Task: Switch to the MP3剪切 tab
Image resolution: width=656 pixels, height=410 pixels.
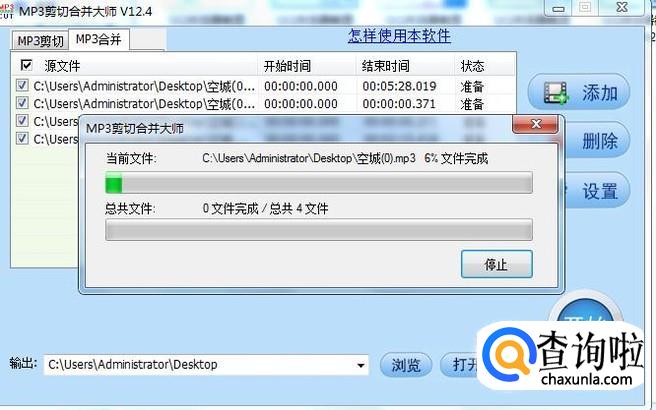Action: click(x=40, y=41)
